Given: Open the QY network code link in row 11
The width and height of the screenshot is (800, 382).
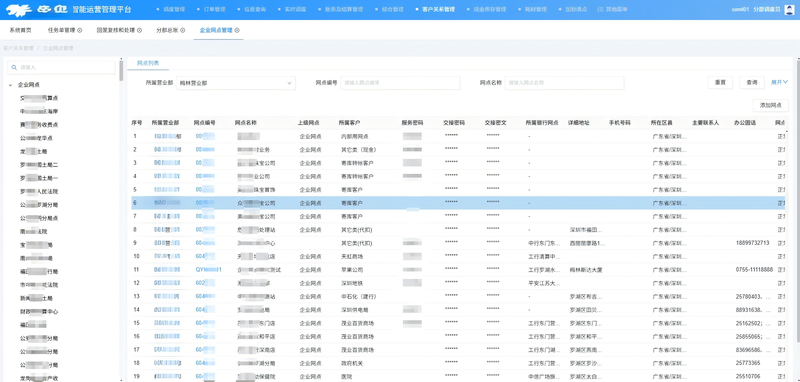Looking at the screenshot, I should (208, 269).
